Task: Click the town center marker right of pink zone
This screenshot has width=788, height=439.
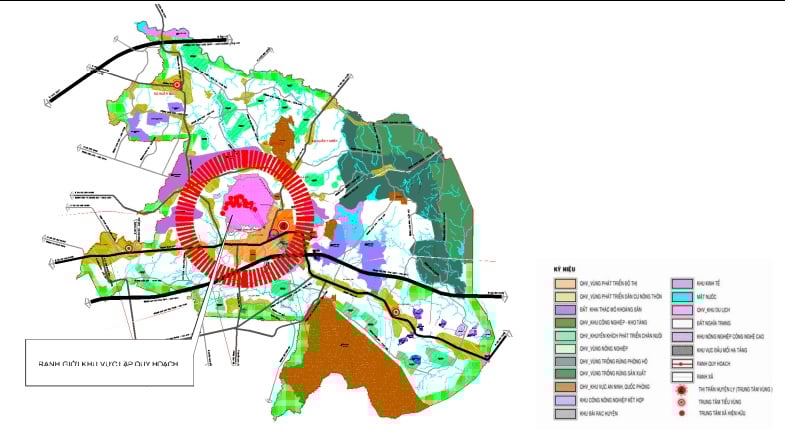Action: tap(283, 227)
